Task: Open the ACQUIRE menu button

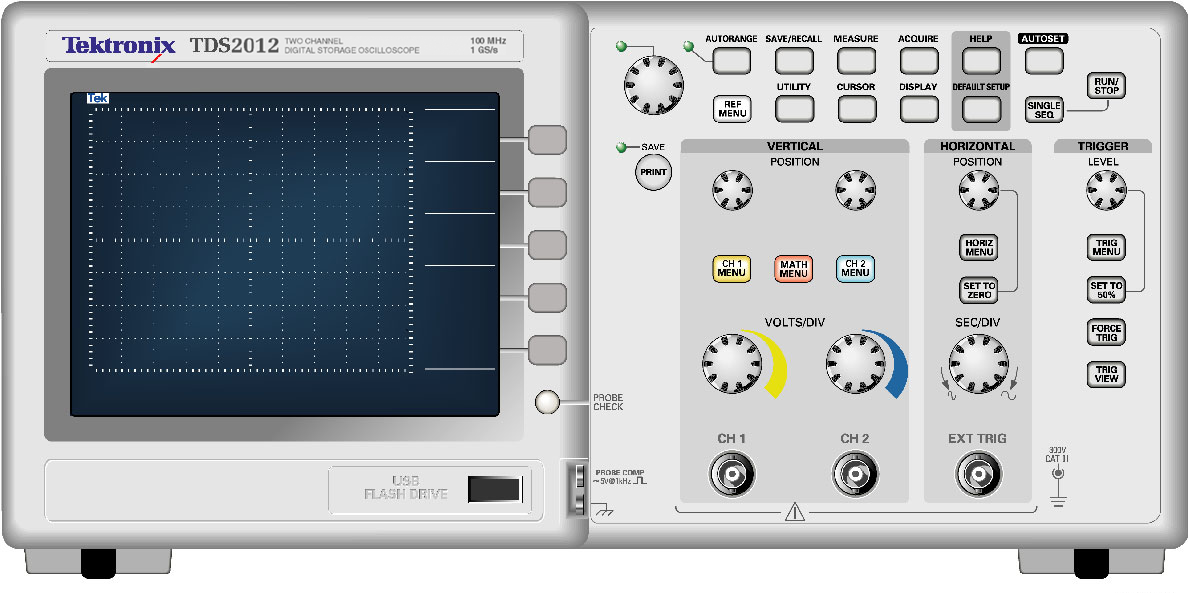Action: pyautogui.click(x=919, y=61)
